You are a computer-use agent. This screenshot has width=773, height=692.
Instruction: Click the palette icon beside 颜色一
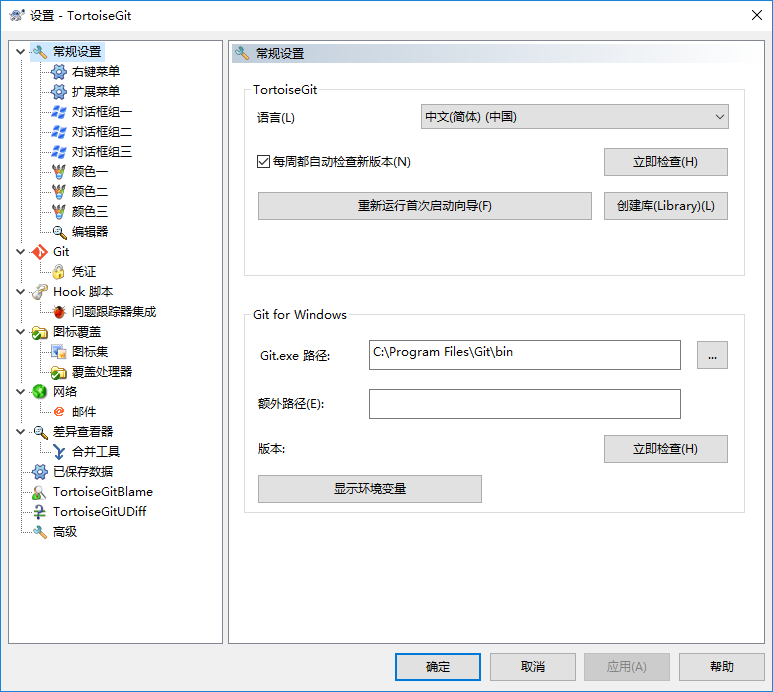(x=59, y=172)
